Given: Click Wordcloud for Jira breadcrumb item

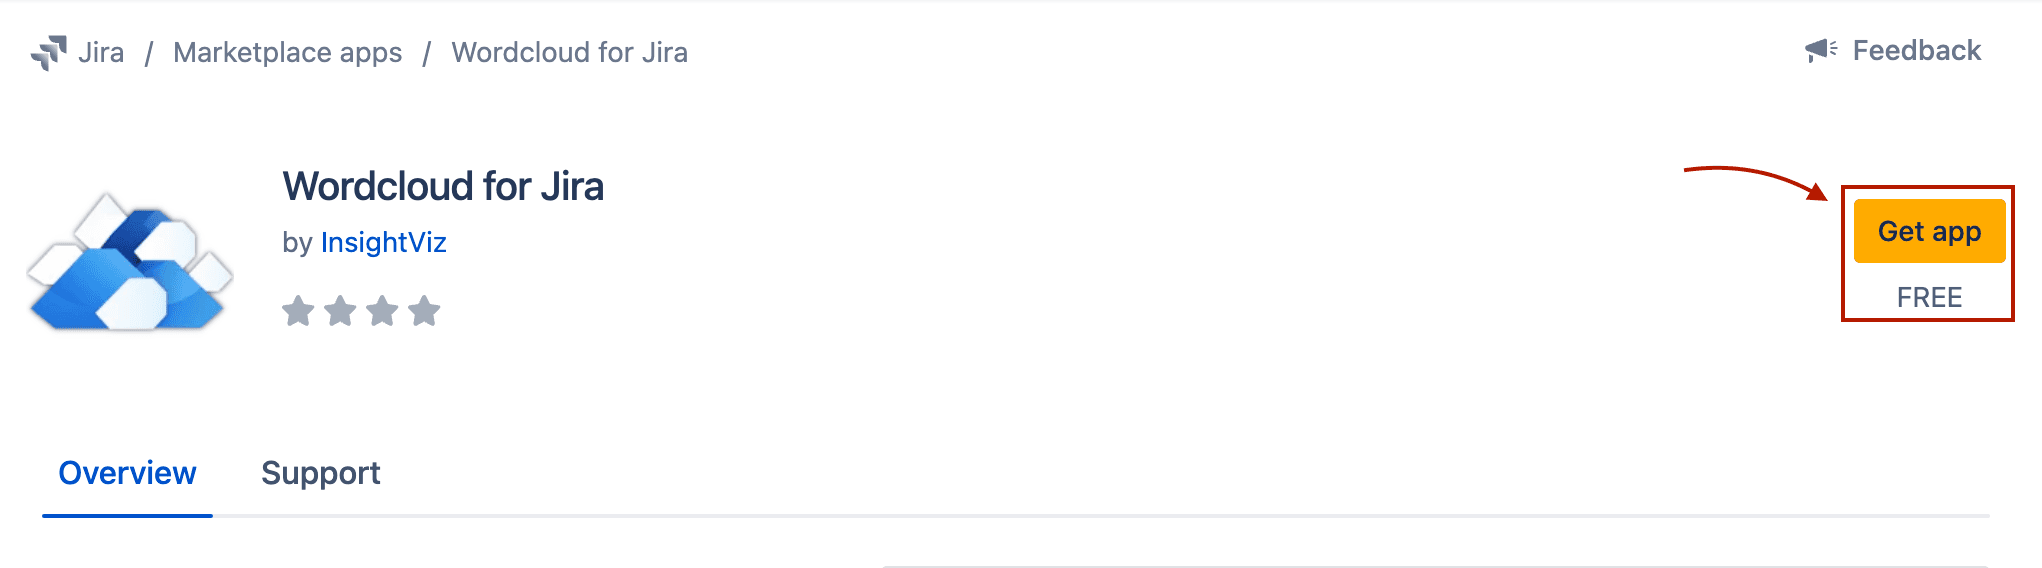Looking at the screenshot, I should pos(569,52).
